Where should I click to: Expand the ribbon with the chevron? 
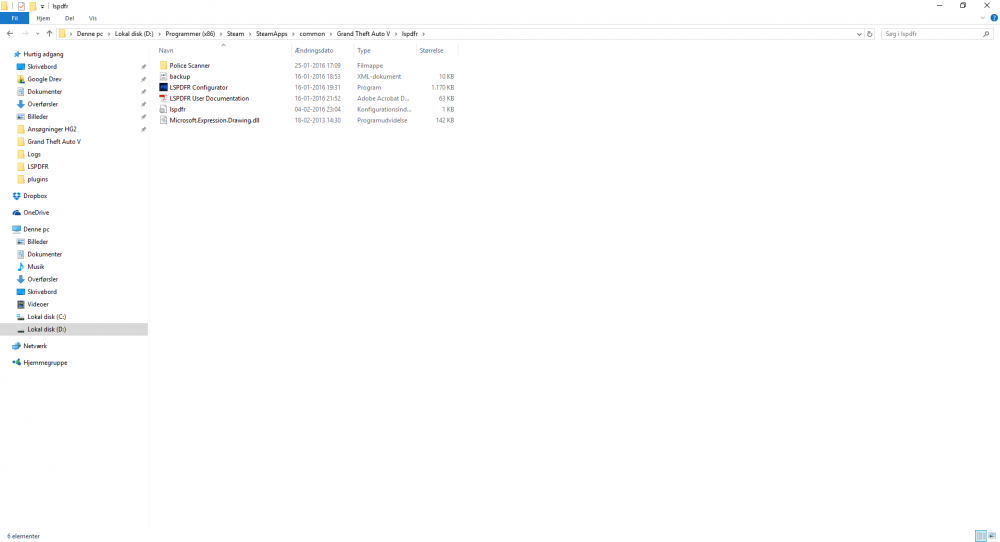click(983, 18)
